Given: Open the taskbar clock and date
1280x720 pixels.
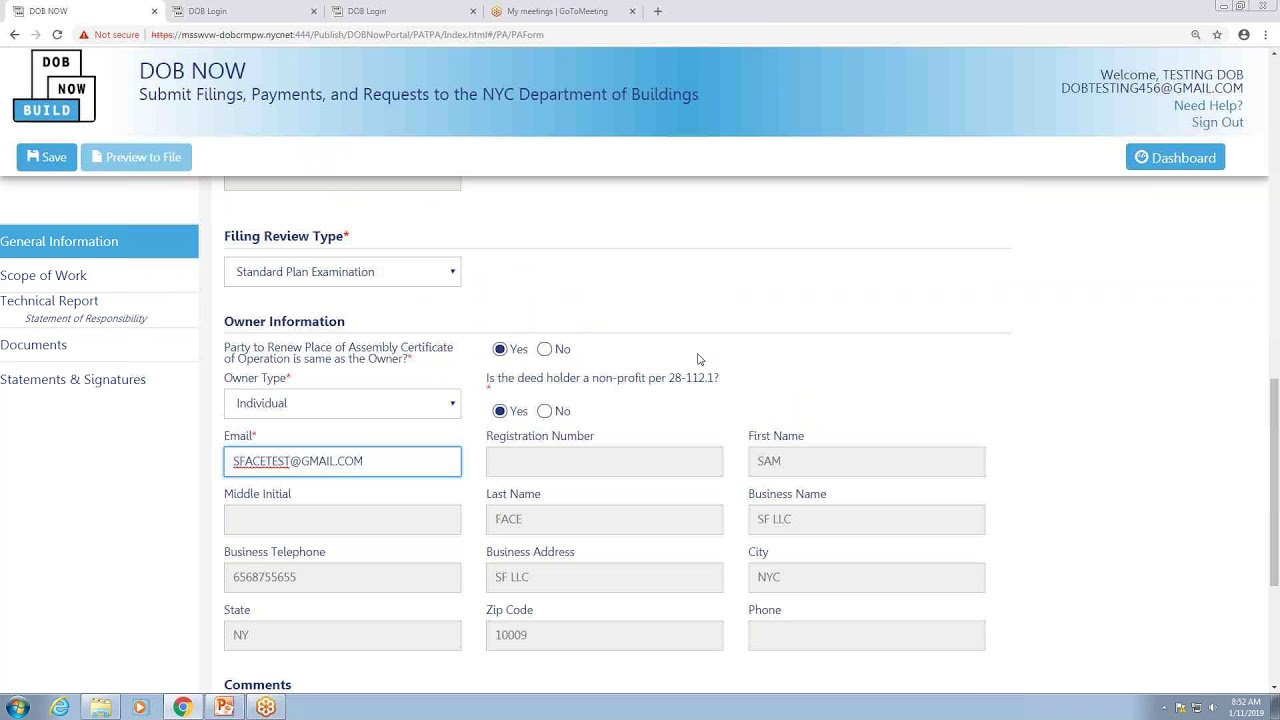Looking at the screenshot, I should pos(1246,707).
